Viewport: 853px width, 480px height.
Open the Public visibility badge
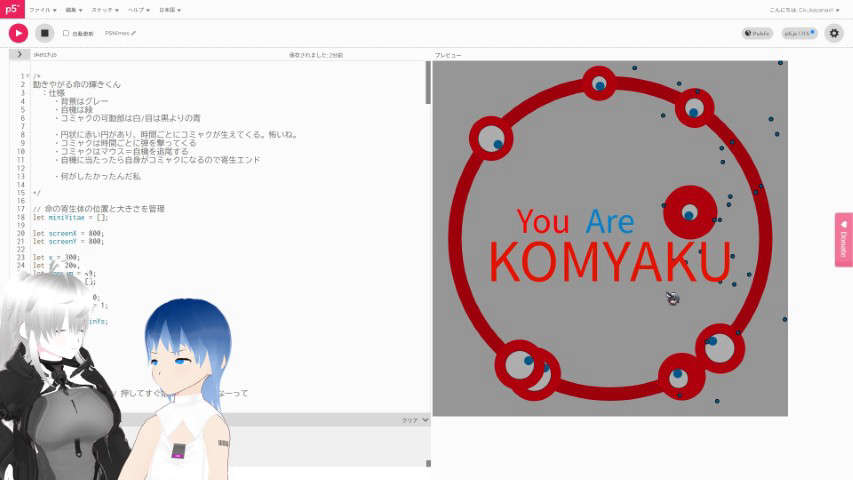click(757, 33)
